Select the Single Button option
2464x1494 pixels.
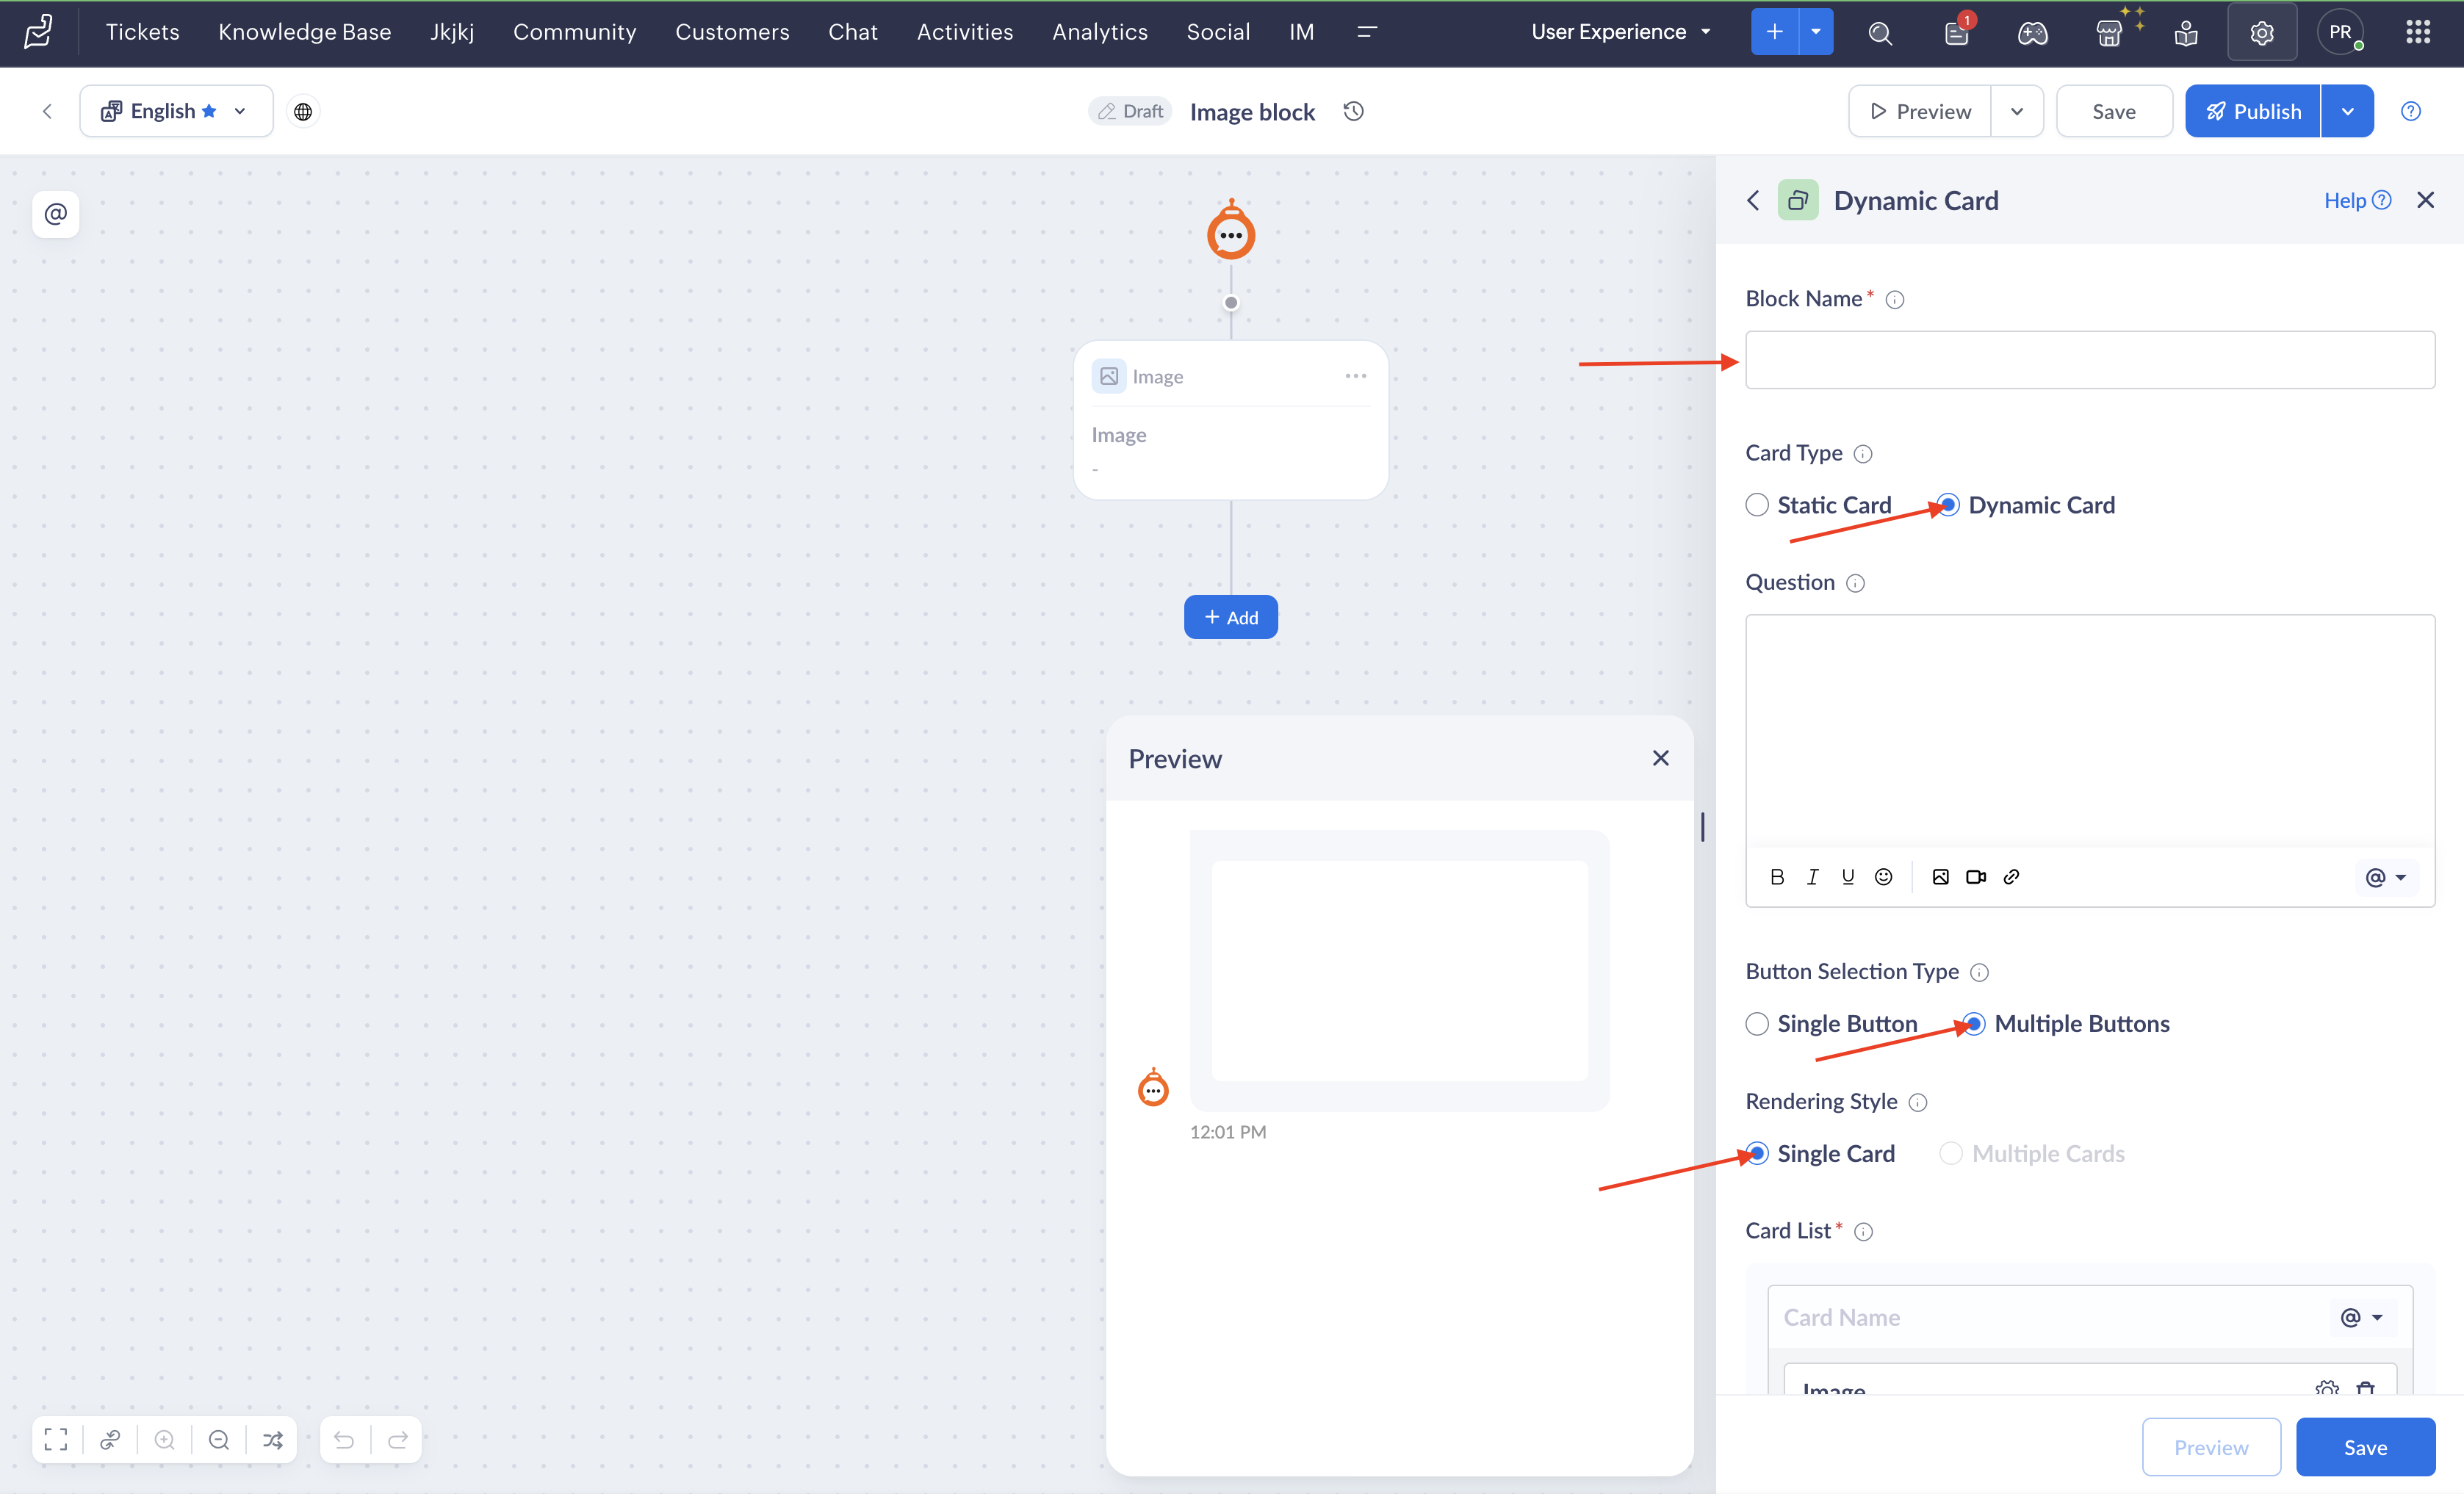tap(1757, 1024)
